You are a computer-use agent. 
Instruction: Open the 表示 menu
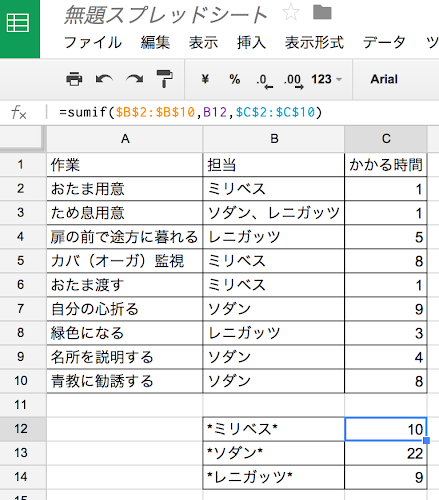203,43
